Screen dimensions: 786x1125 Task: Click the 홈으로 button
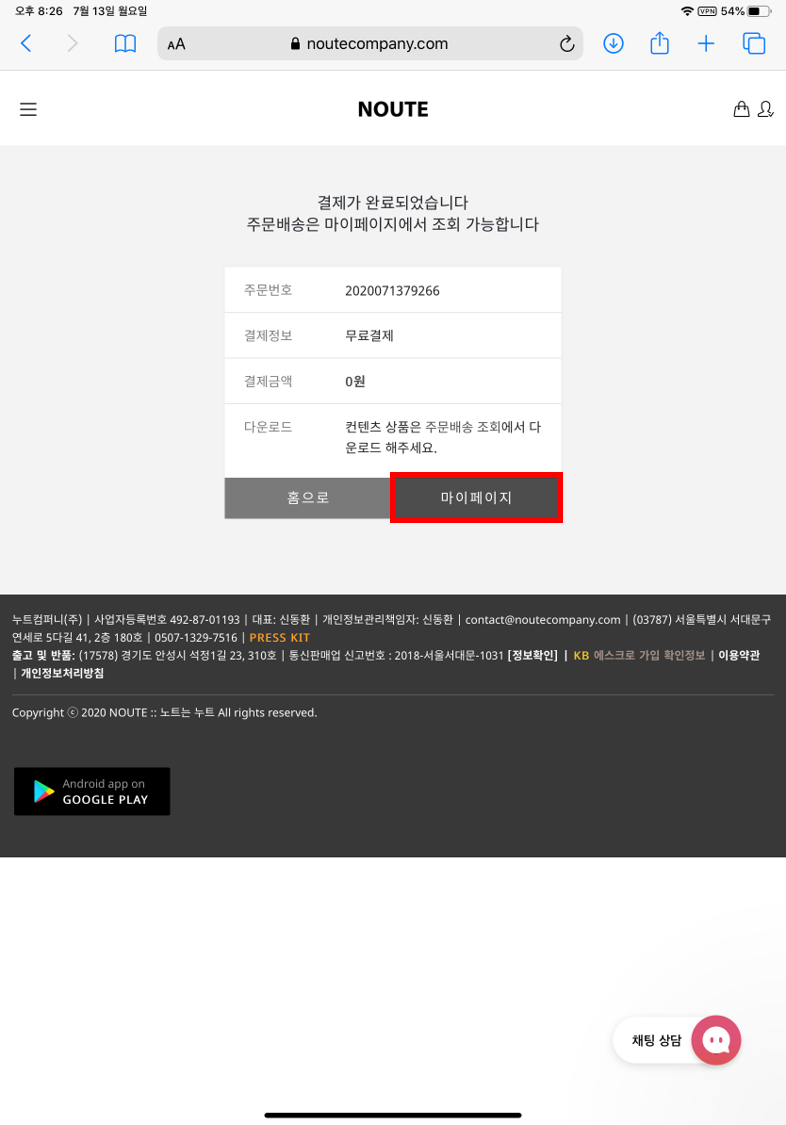pos(308,498)
